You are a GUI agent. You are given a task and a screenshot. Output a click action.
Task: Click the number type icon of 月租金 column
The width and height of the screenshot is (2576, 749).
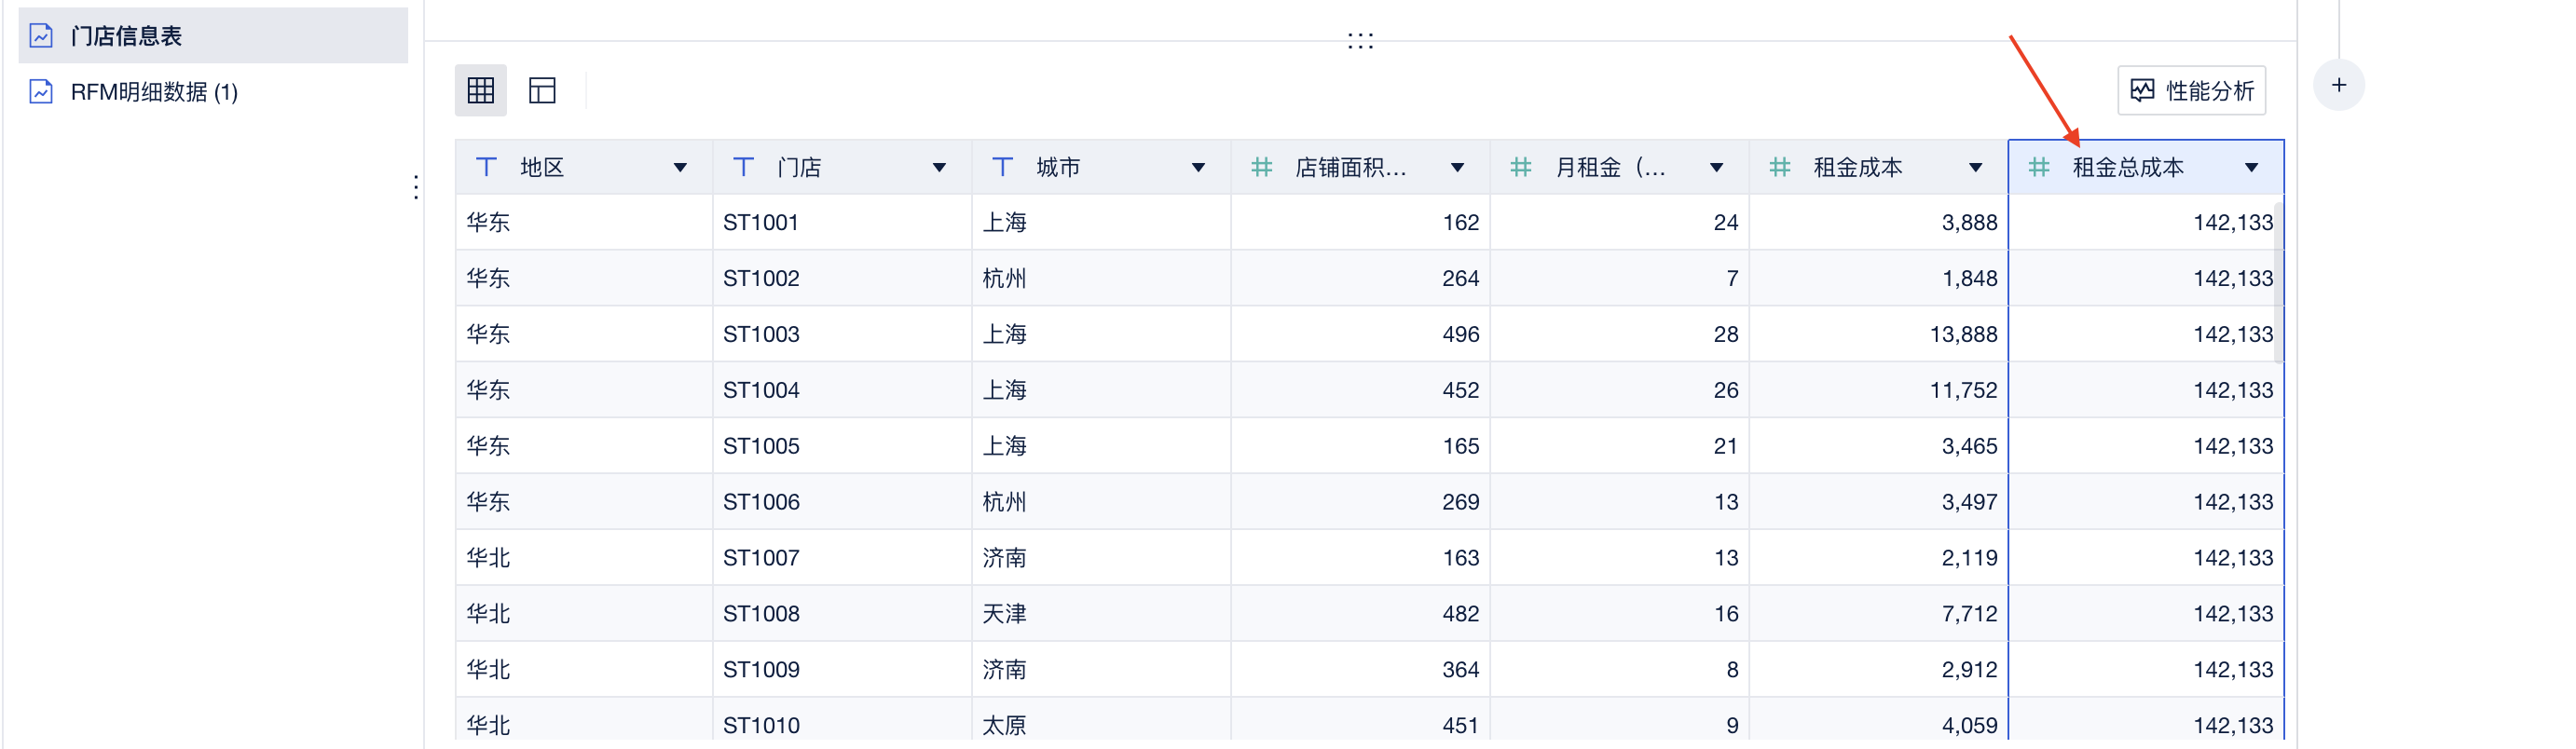click(x=1521, y=167)
